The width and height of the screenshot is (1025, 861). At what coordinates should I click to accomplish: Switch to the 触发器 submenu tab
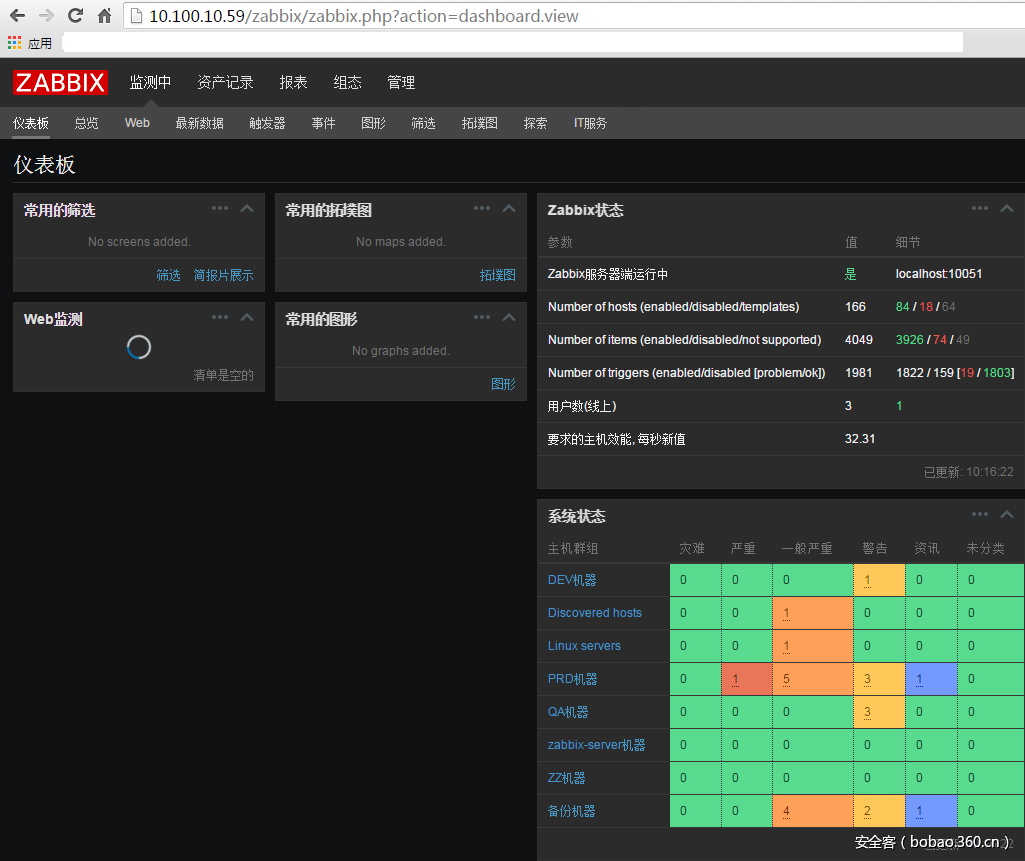267,123
